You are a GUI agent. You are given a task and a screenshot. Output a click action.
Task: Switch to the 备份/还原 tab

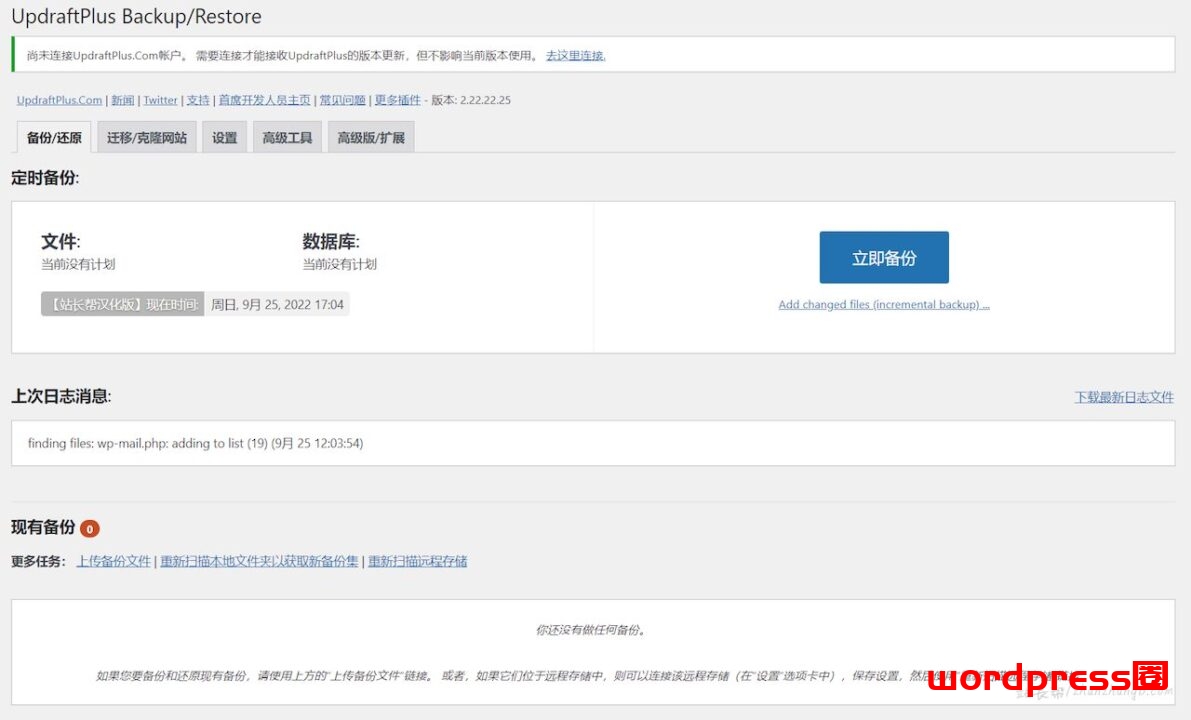tap(54, 137)
